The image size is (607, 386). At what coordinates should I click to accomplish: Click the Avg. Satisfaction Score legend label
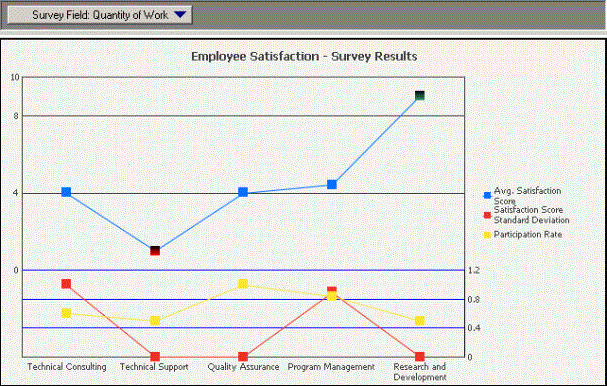click(527, 196)
